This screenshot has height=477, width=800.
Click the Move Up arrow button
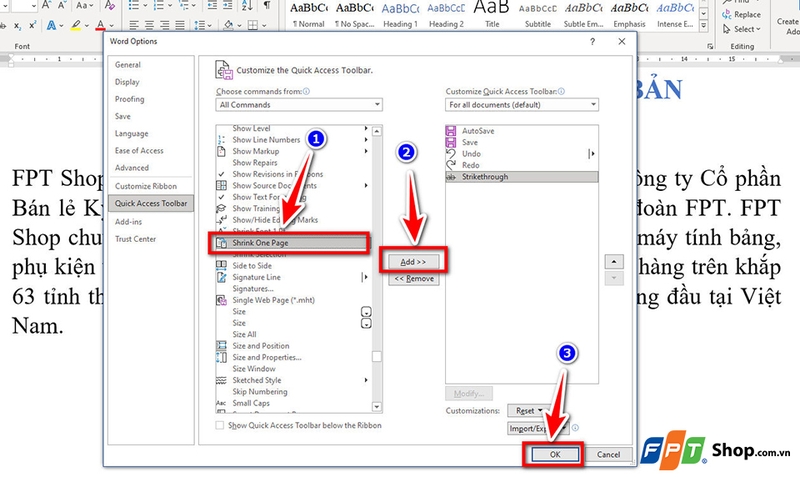614,262
